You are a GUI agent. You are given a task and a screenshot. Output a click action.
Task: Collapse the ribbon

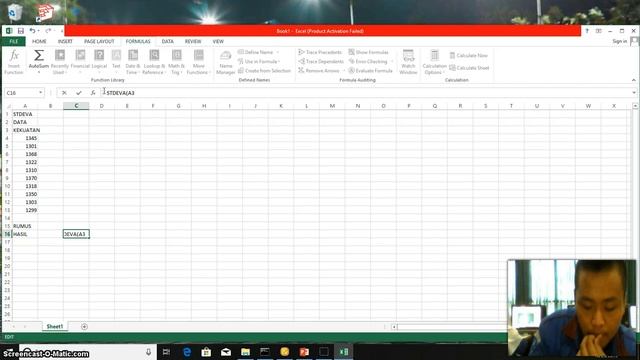(x=633, y=80)
